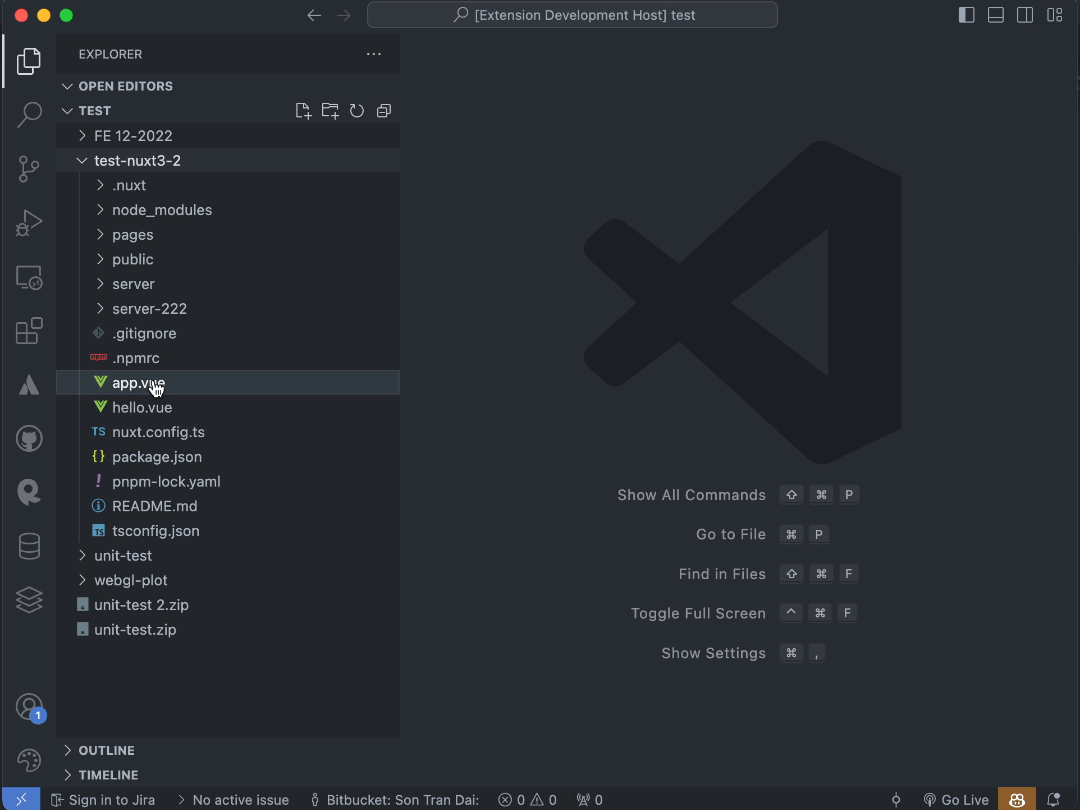
Task: Click the command center search box
Action: pos(572,15)
